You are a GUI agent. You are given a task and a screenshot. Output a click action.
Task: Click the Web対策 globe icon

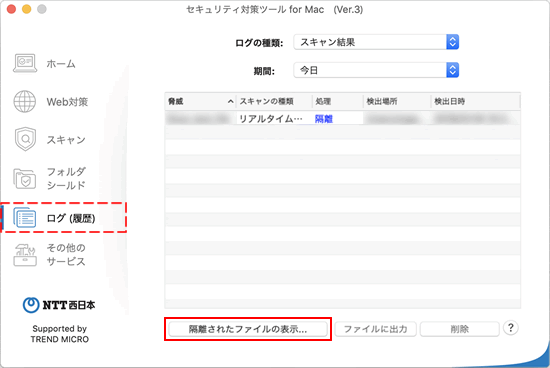(25, 101)
